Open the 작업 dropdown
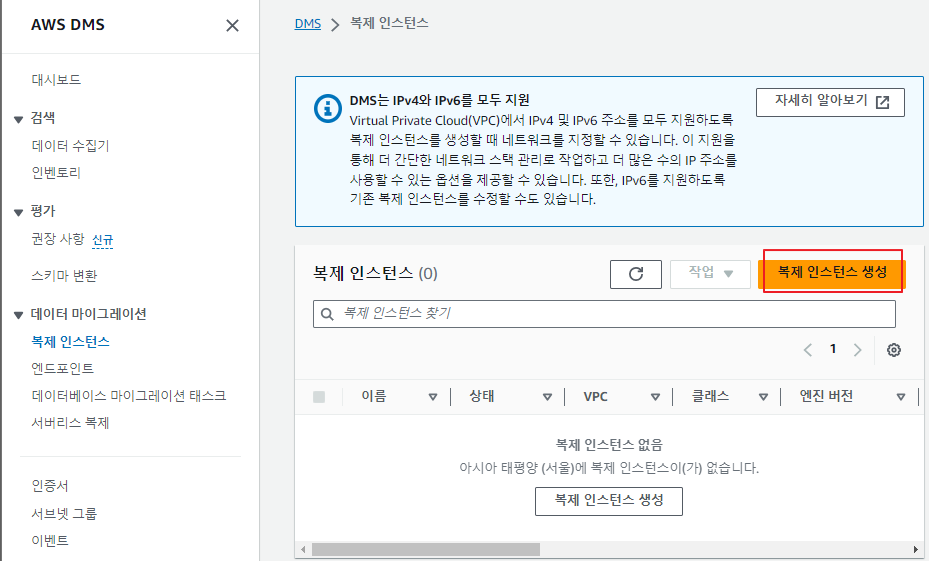929x561 pixels. click(x=710, y=274)
